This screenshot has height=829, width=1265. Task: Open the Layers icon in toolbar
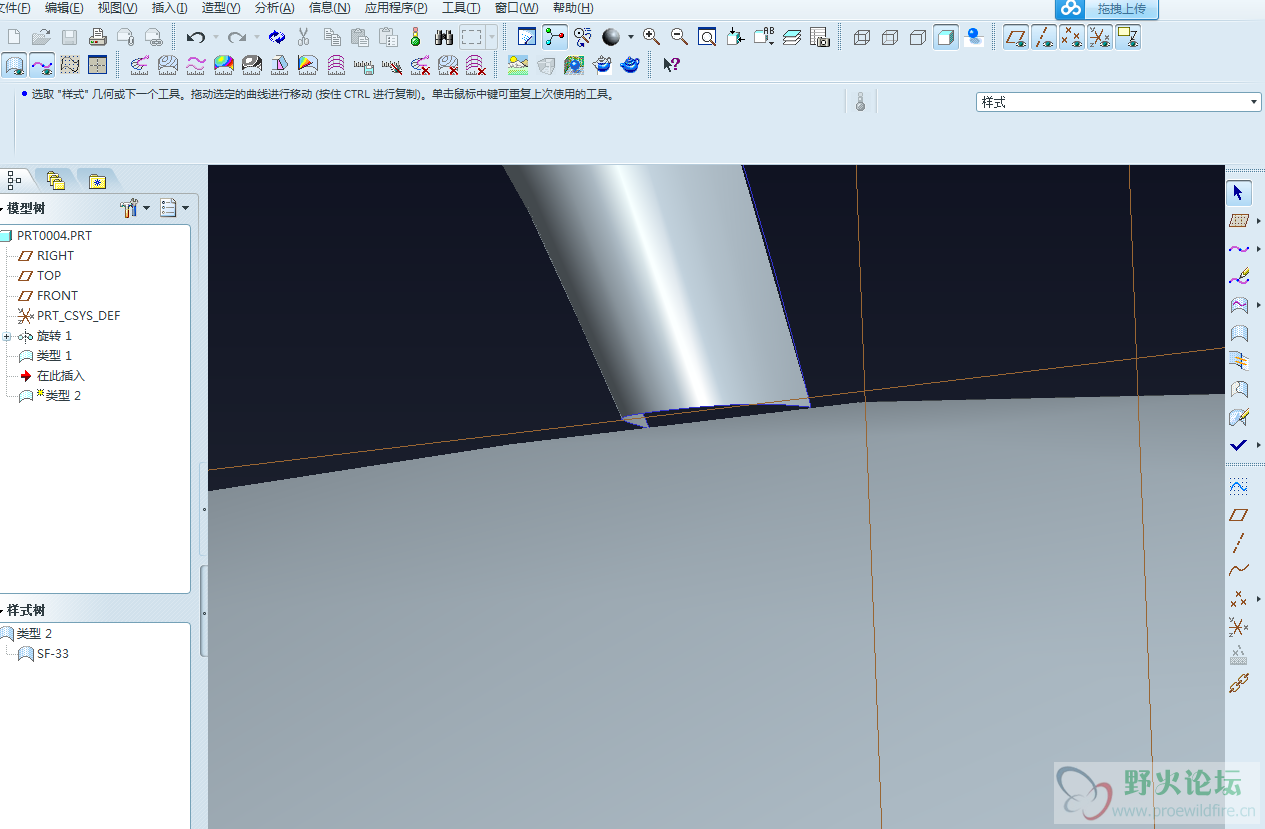(x=791, y=37)
